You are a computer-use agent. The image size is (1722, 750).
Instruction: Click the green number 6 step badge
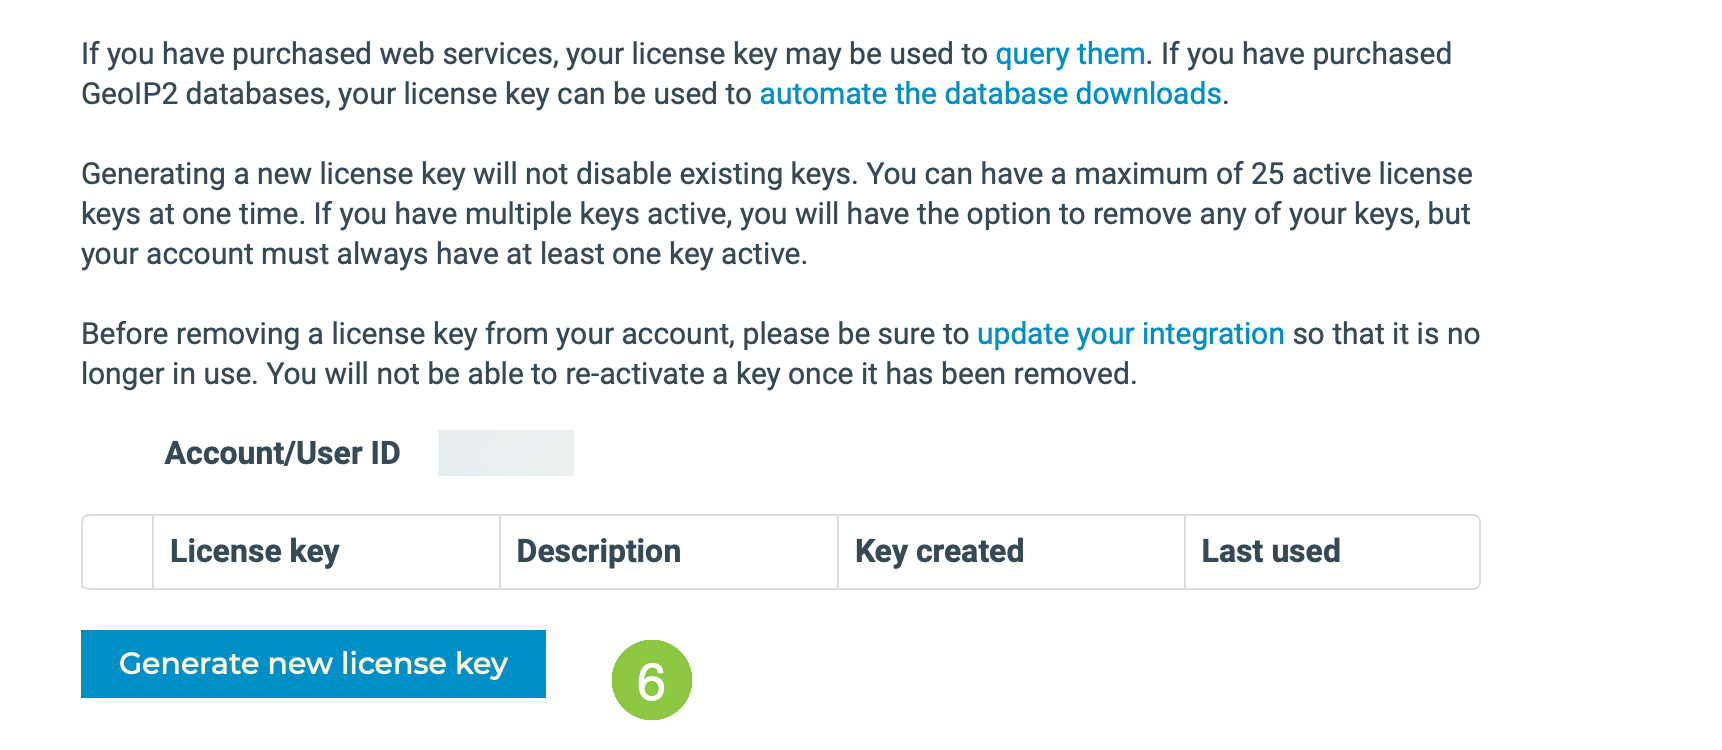tap(652, 680)
